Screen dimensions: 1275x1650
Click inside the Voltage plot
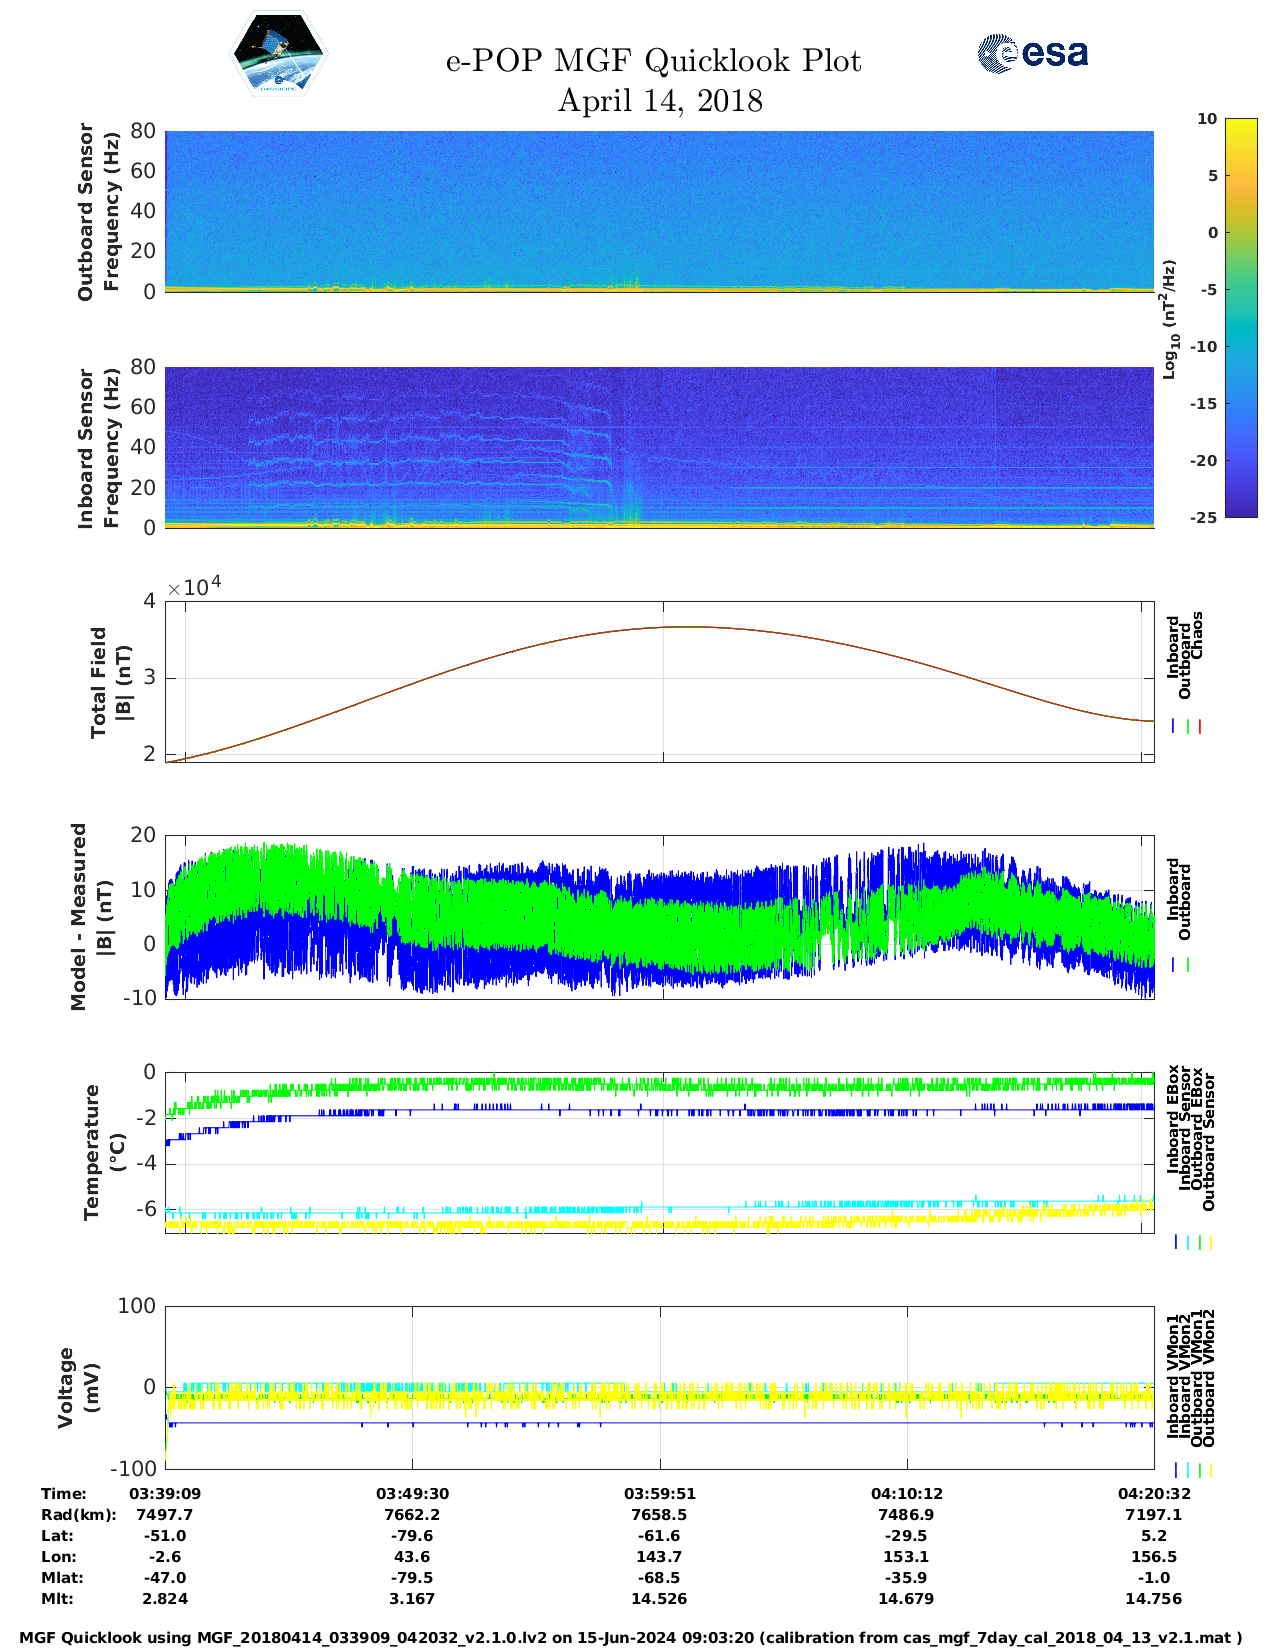659,1386
